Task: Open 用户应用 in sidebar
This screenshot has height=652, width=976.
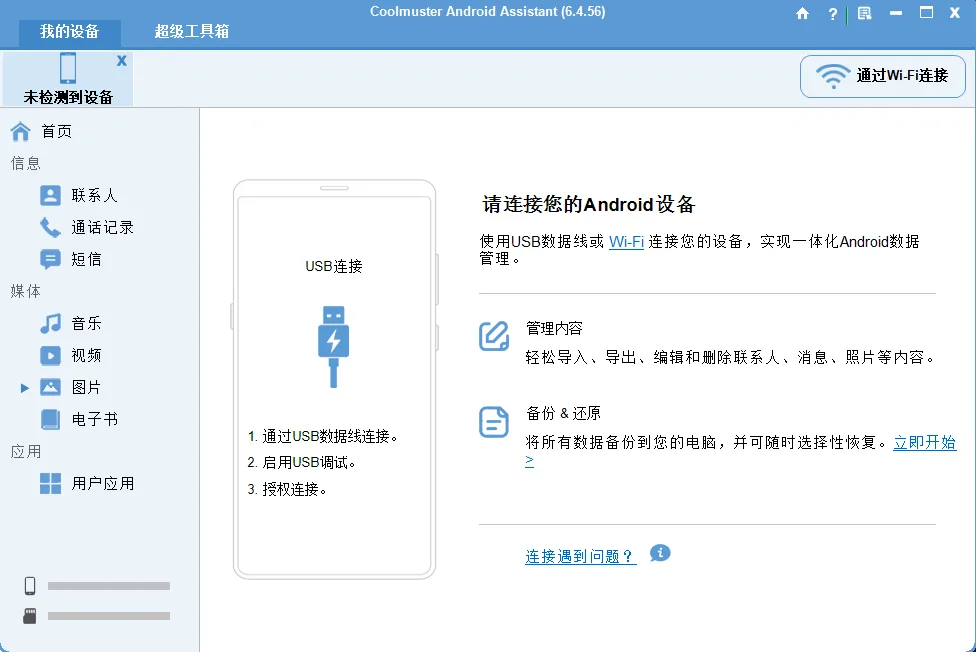Action: click(x=102, y=483)
